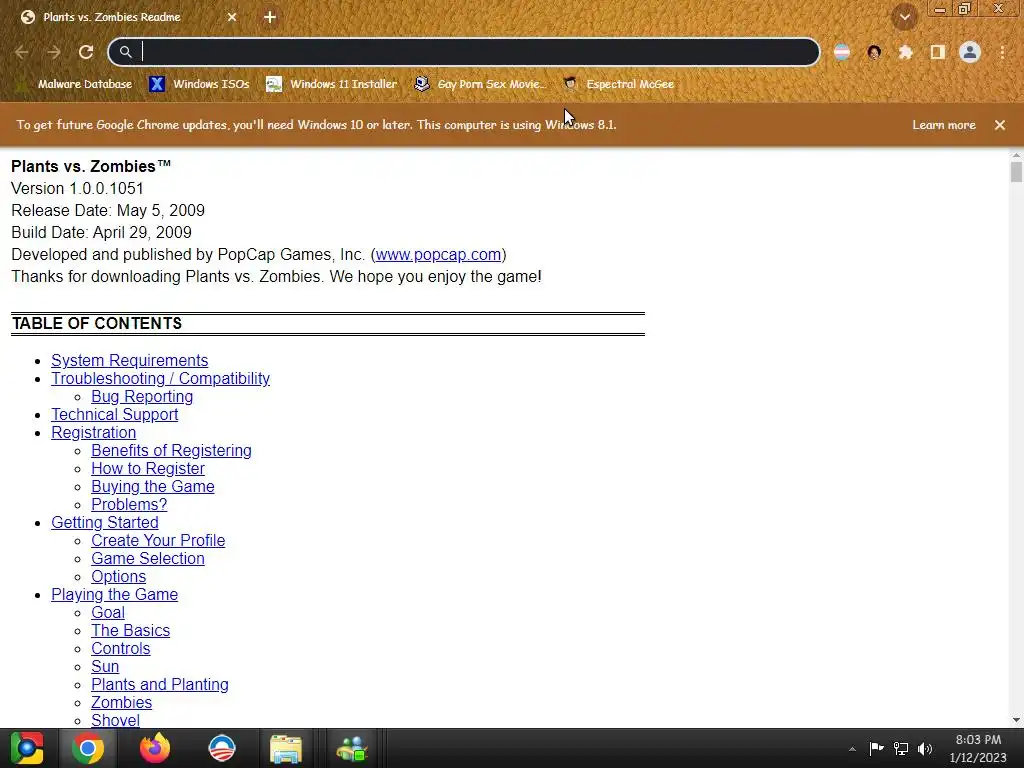Jump to Getting Started section
Image resolution: width=1024 pixels, height=768 pixels.
[104, 522]
